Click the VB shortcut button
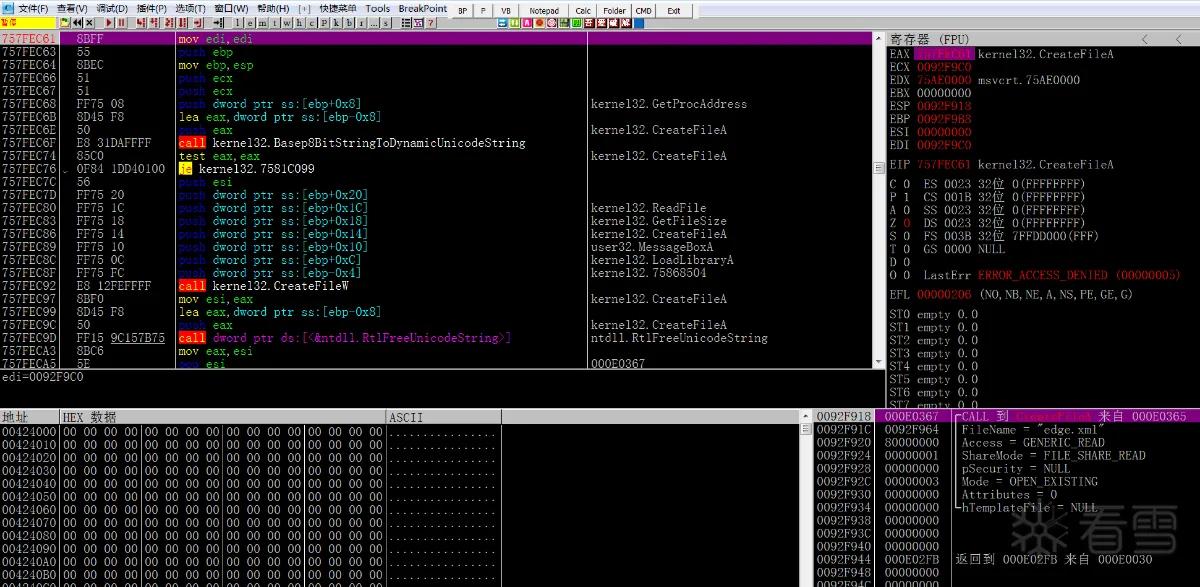This screenshot has width=1200, height=587. click(506, 11)
